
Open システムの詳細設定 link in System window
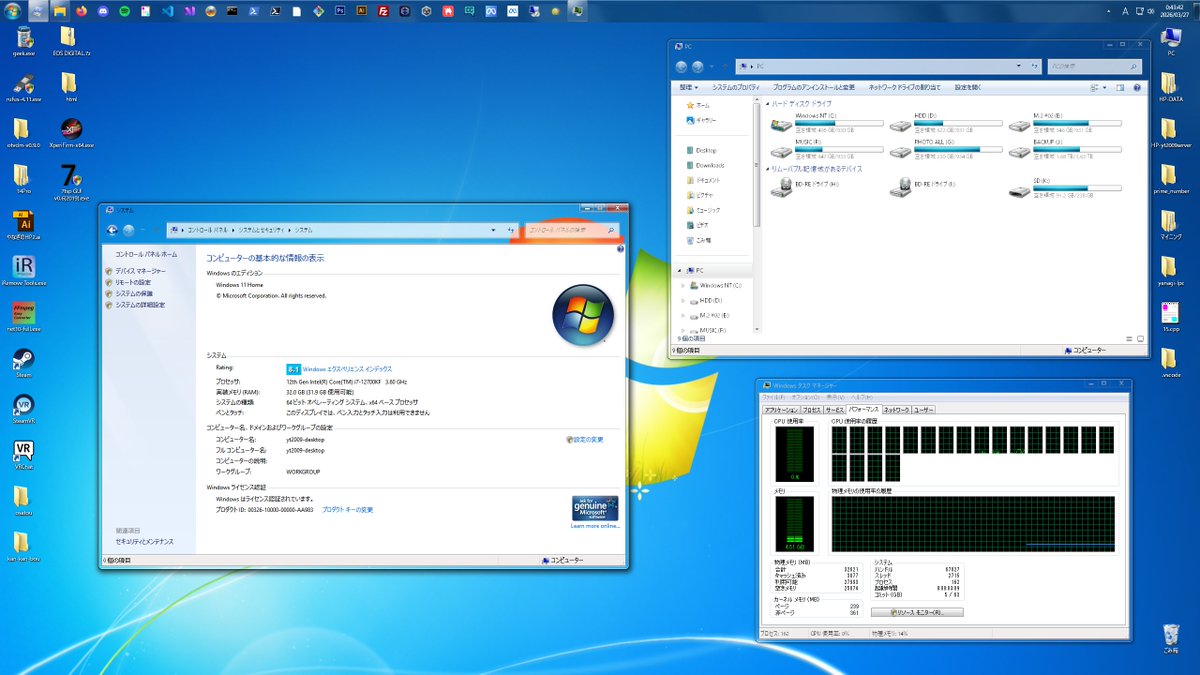pos(139,304)
